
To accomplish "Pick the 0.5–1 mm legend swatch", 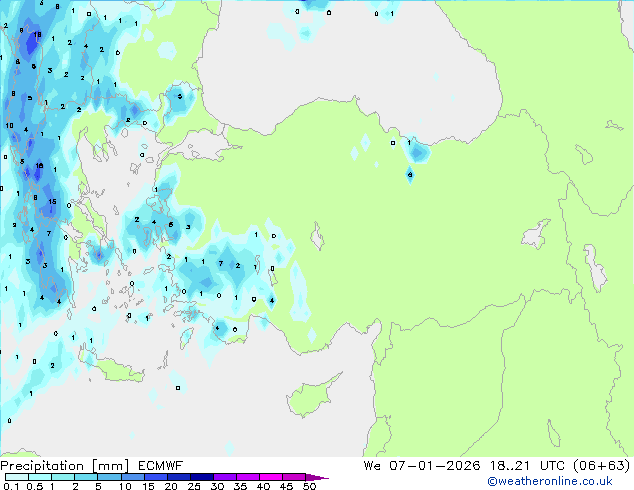I will 40,477.
